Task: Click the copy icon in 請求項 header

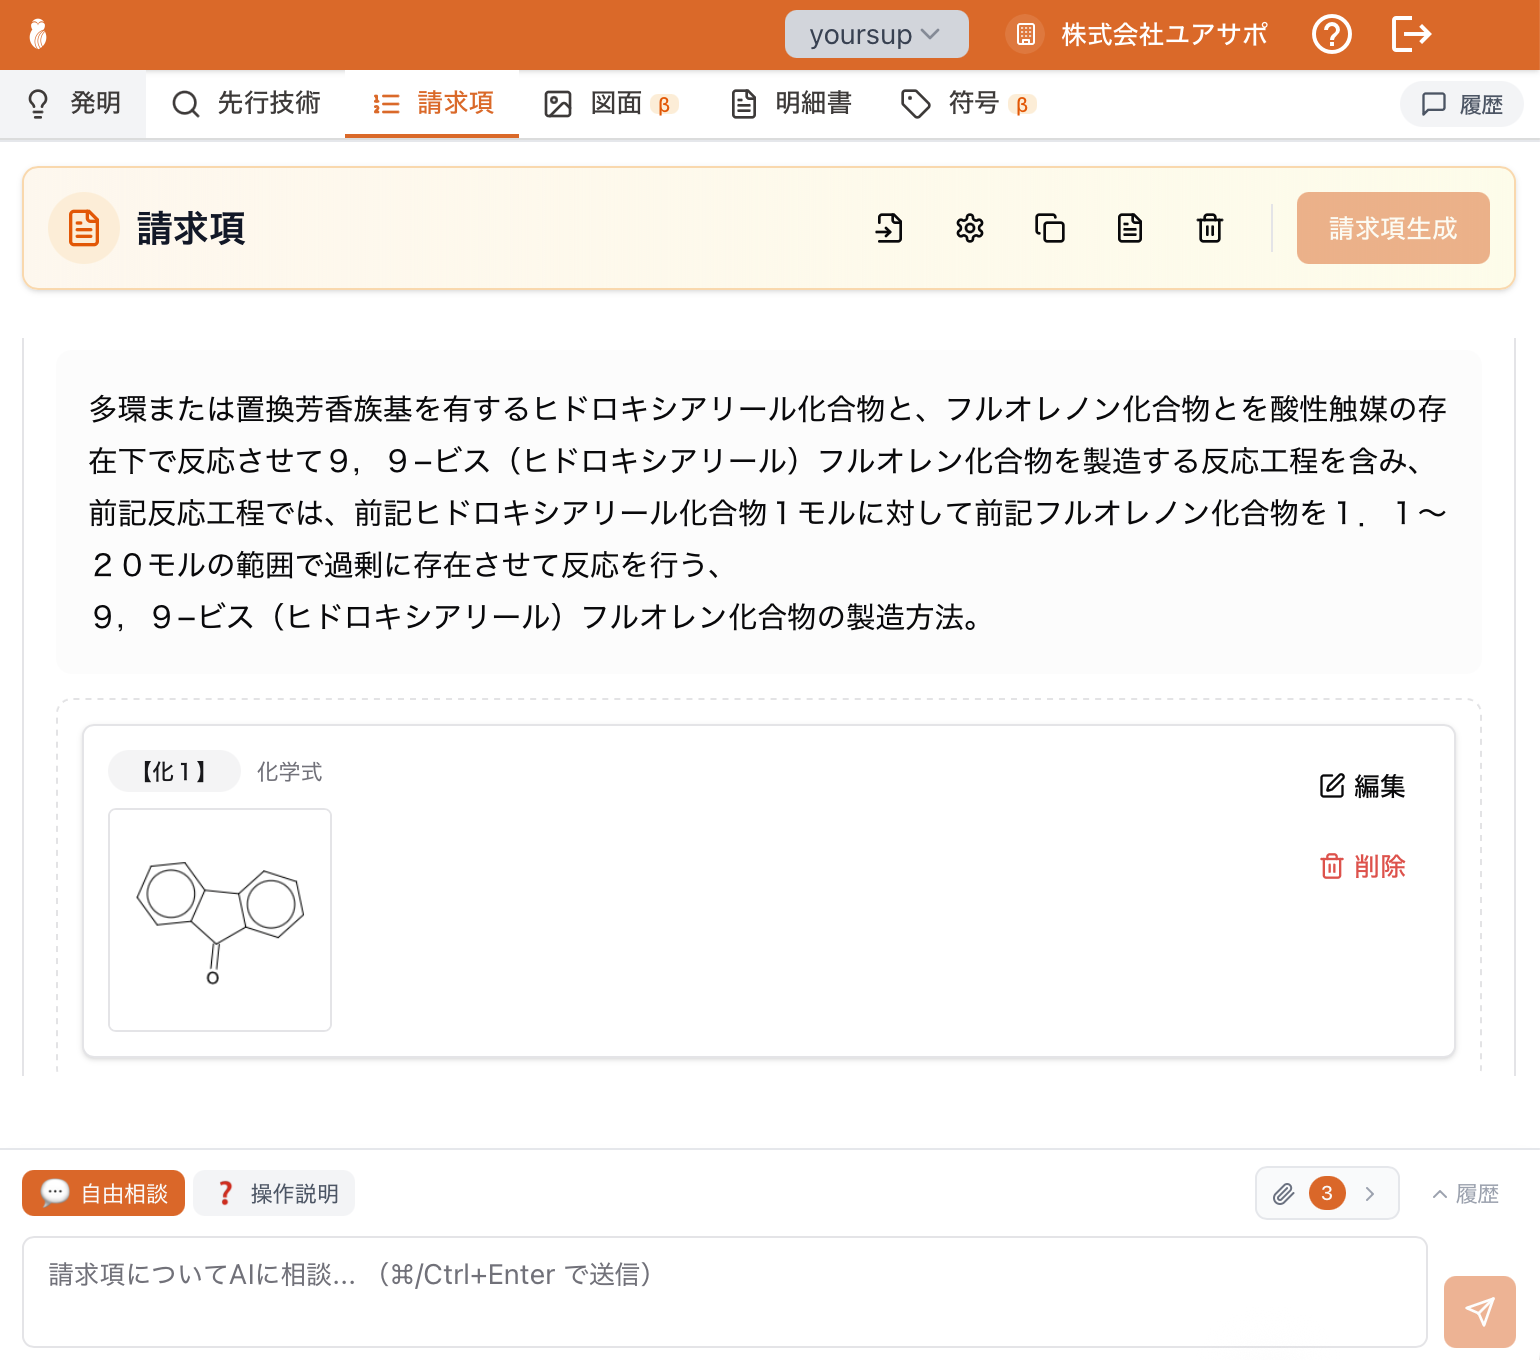Action: click(x=1050, y=228)
